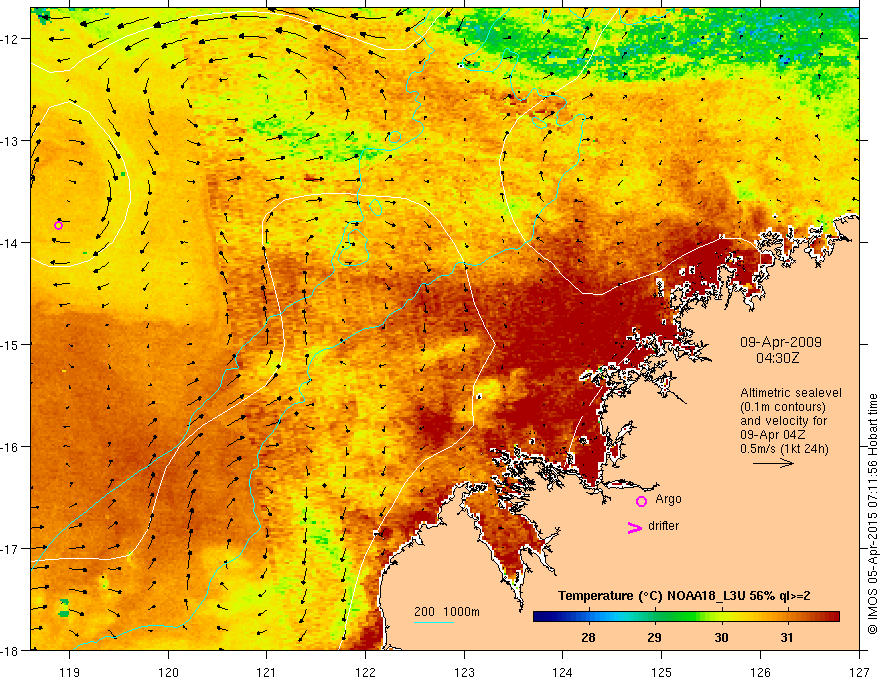Click the 'drifter' legend label
The width and height of the screenshot is (880, 680).
pos(663,526)
